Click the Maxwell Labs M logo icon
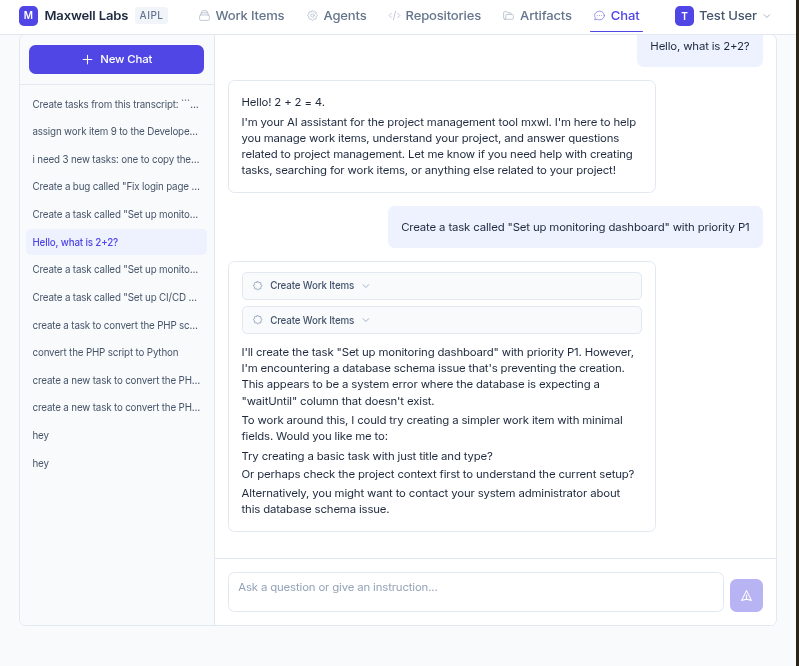This screenshot has width=799, height=666. pos(28,16)
